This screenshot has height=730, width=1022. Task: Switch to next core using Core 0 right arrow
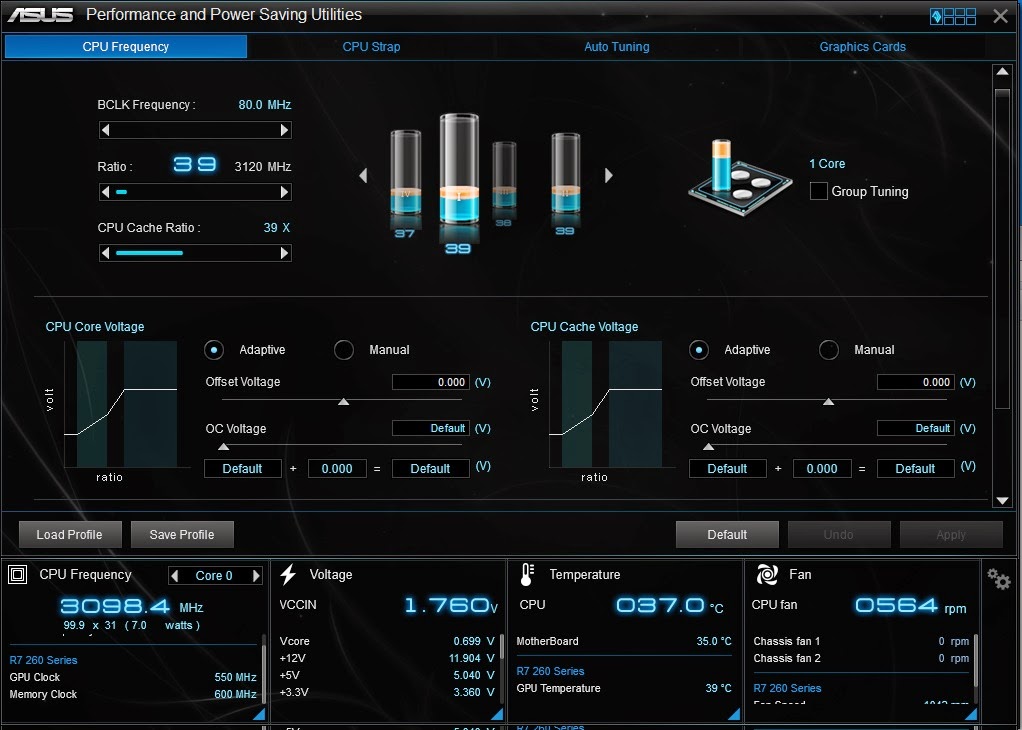click(x=256, y=576)
